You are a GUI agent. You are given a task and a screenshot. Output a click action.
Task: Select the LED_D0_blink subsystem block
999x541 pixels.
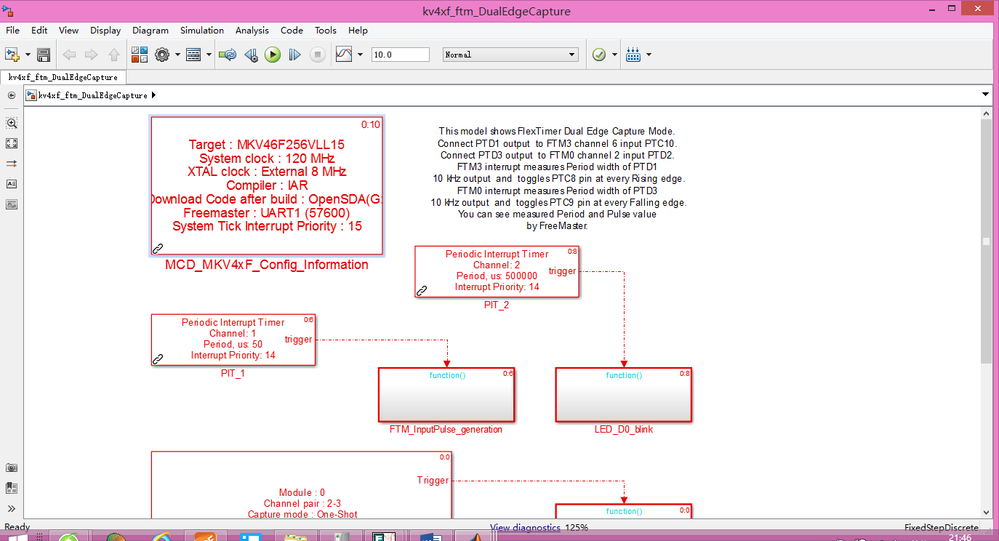(x=624, y=394)
